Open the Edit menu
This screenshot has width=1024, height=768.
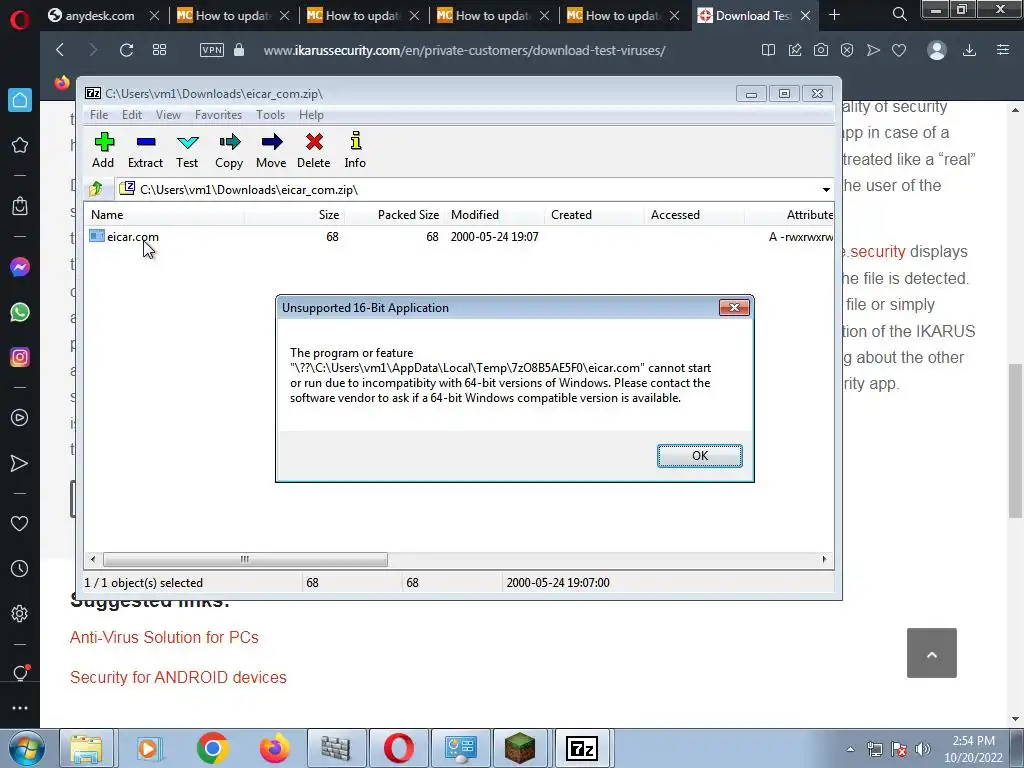132,115
